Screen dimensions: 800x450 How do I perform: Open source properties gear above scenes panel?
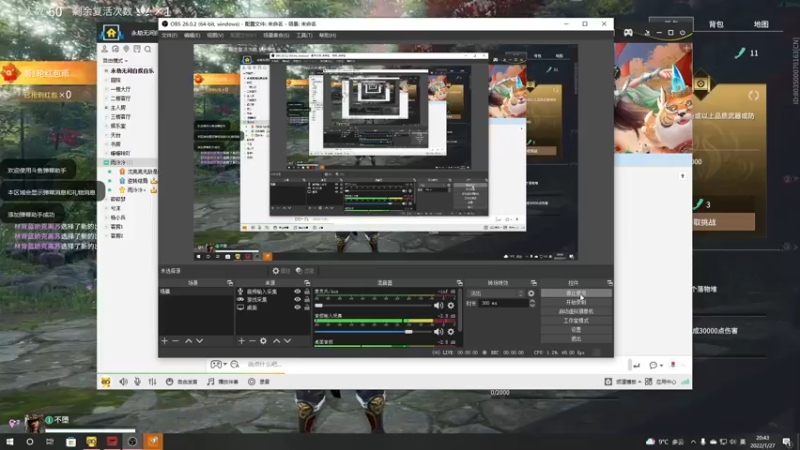[x=281, y=271]
